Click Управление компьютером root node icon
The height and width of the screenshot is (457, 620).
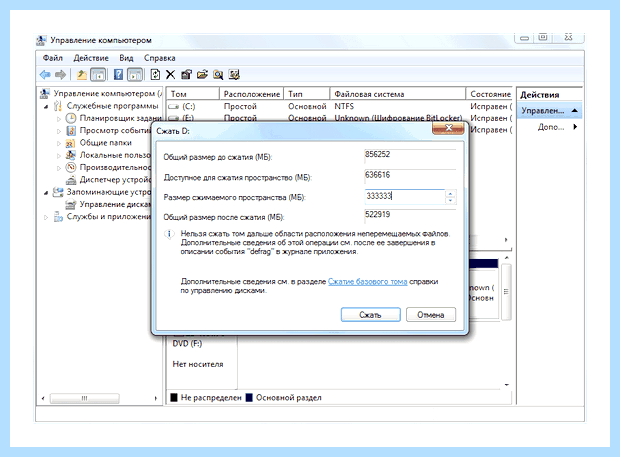45,94
